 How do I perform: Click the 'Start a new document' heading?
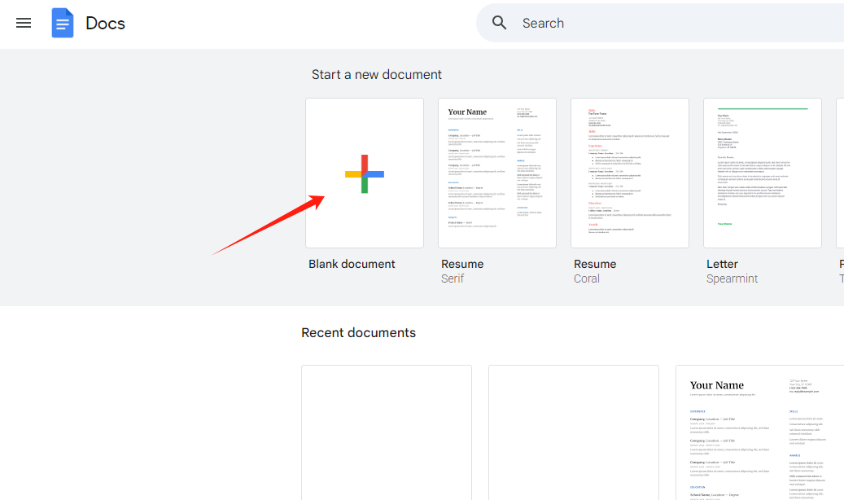pyautogui.click(x=376, y=75)
